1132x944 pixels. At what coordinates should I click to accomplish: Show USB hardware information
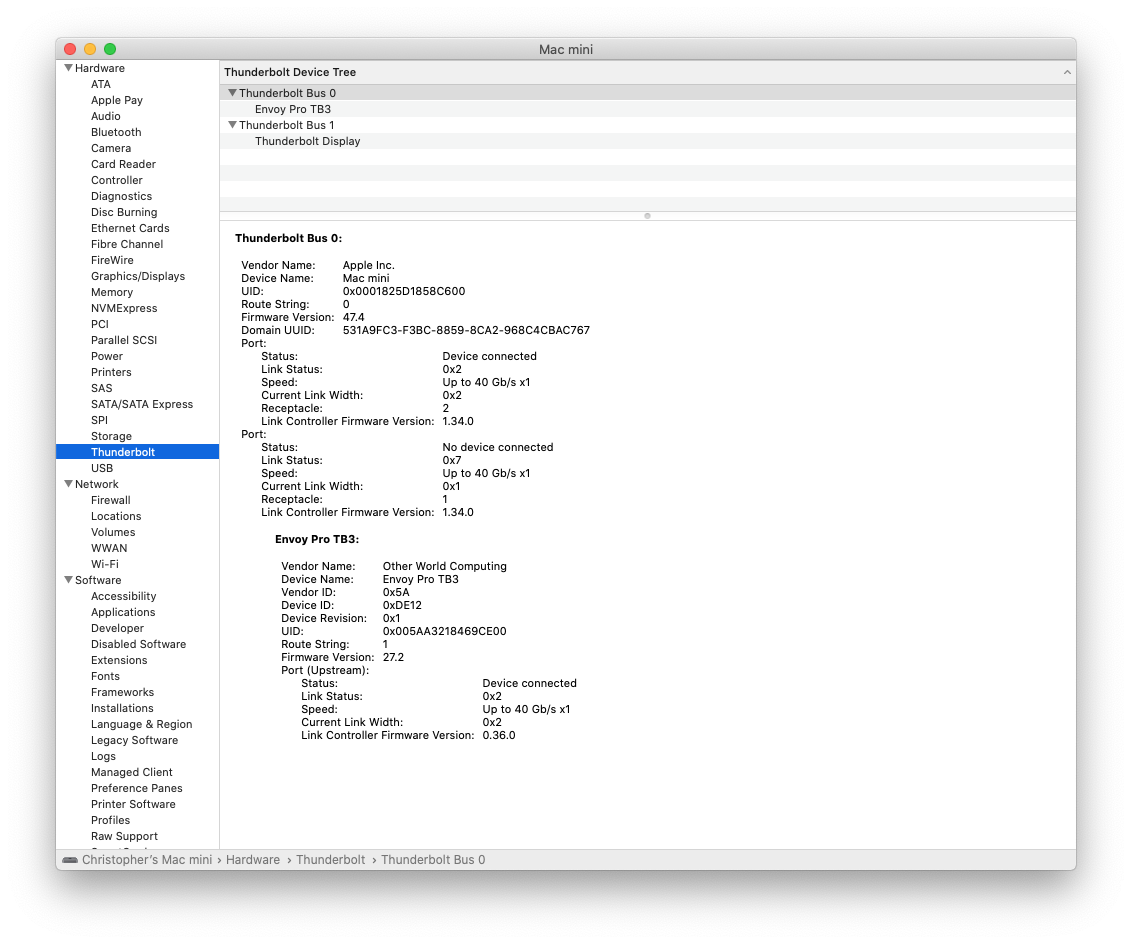(102, 468)
